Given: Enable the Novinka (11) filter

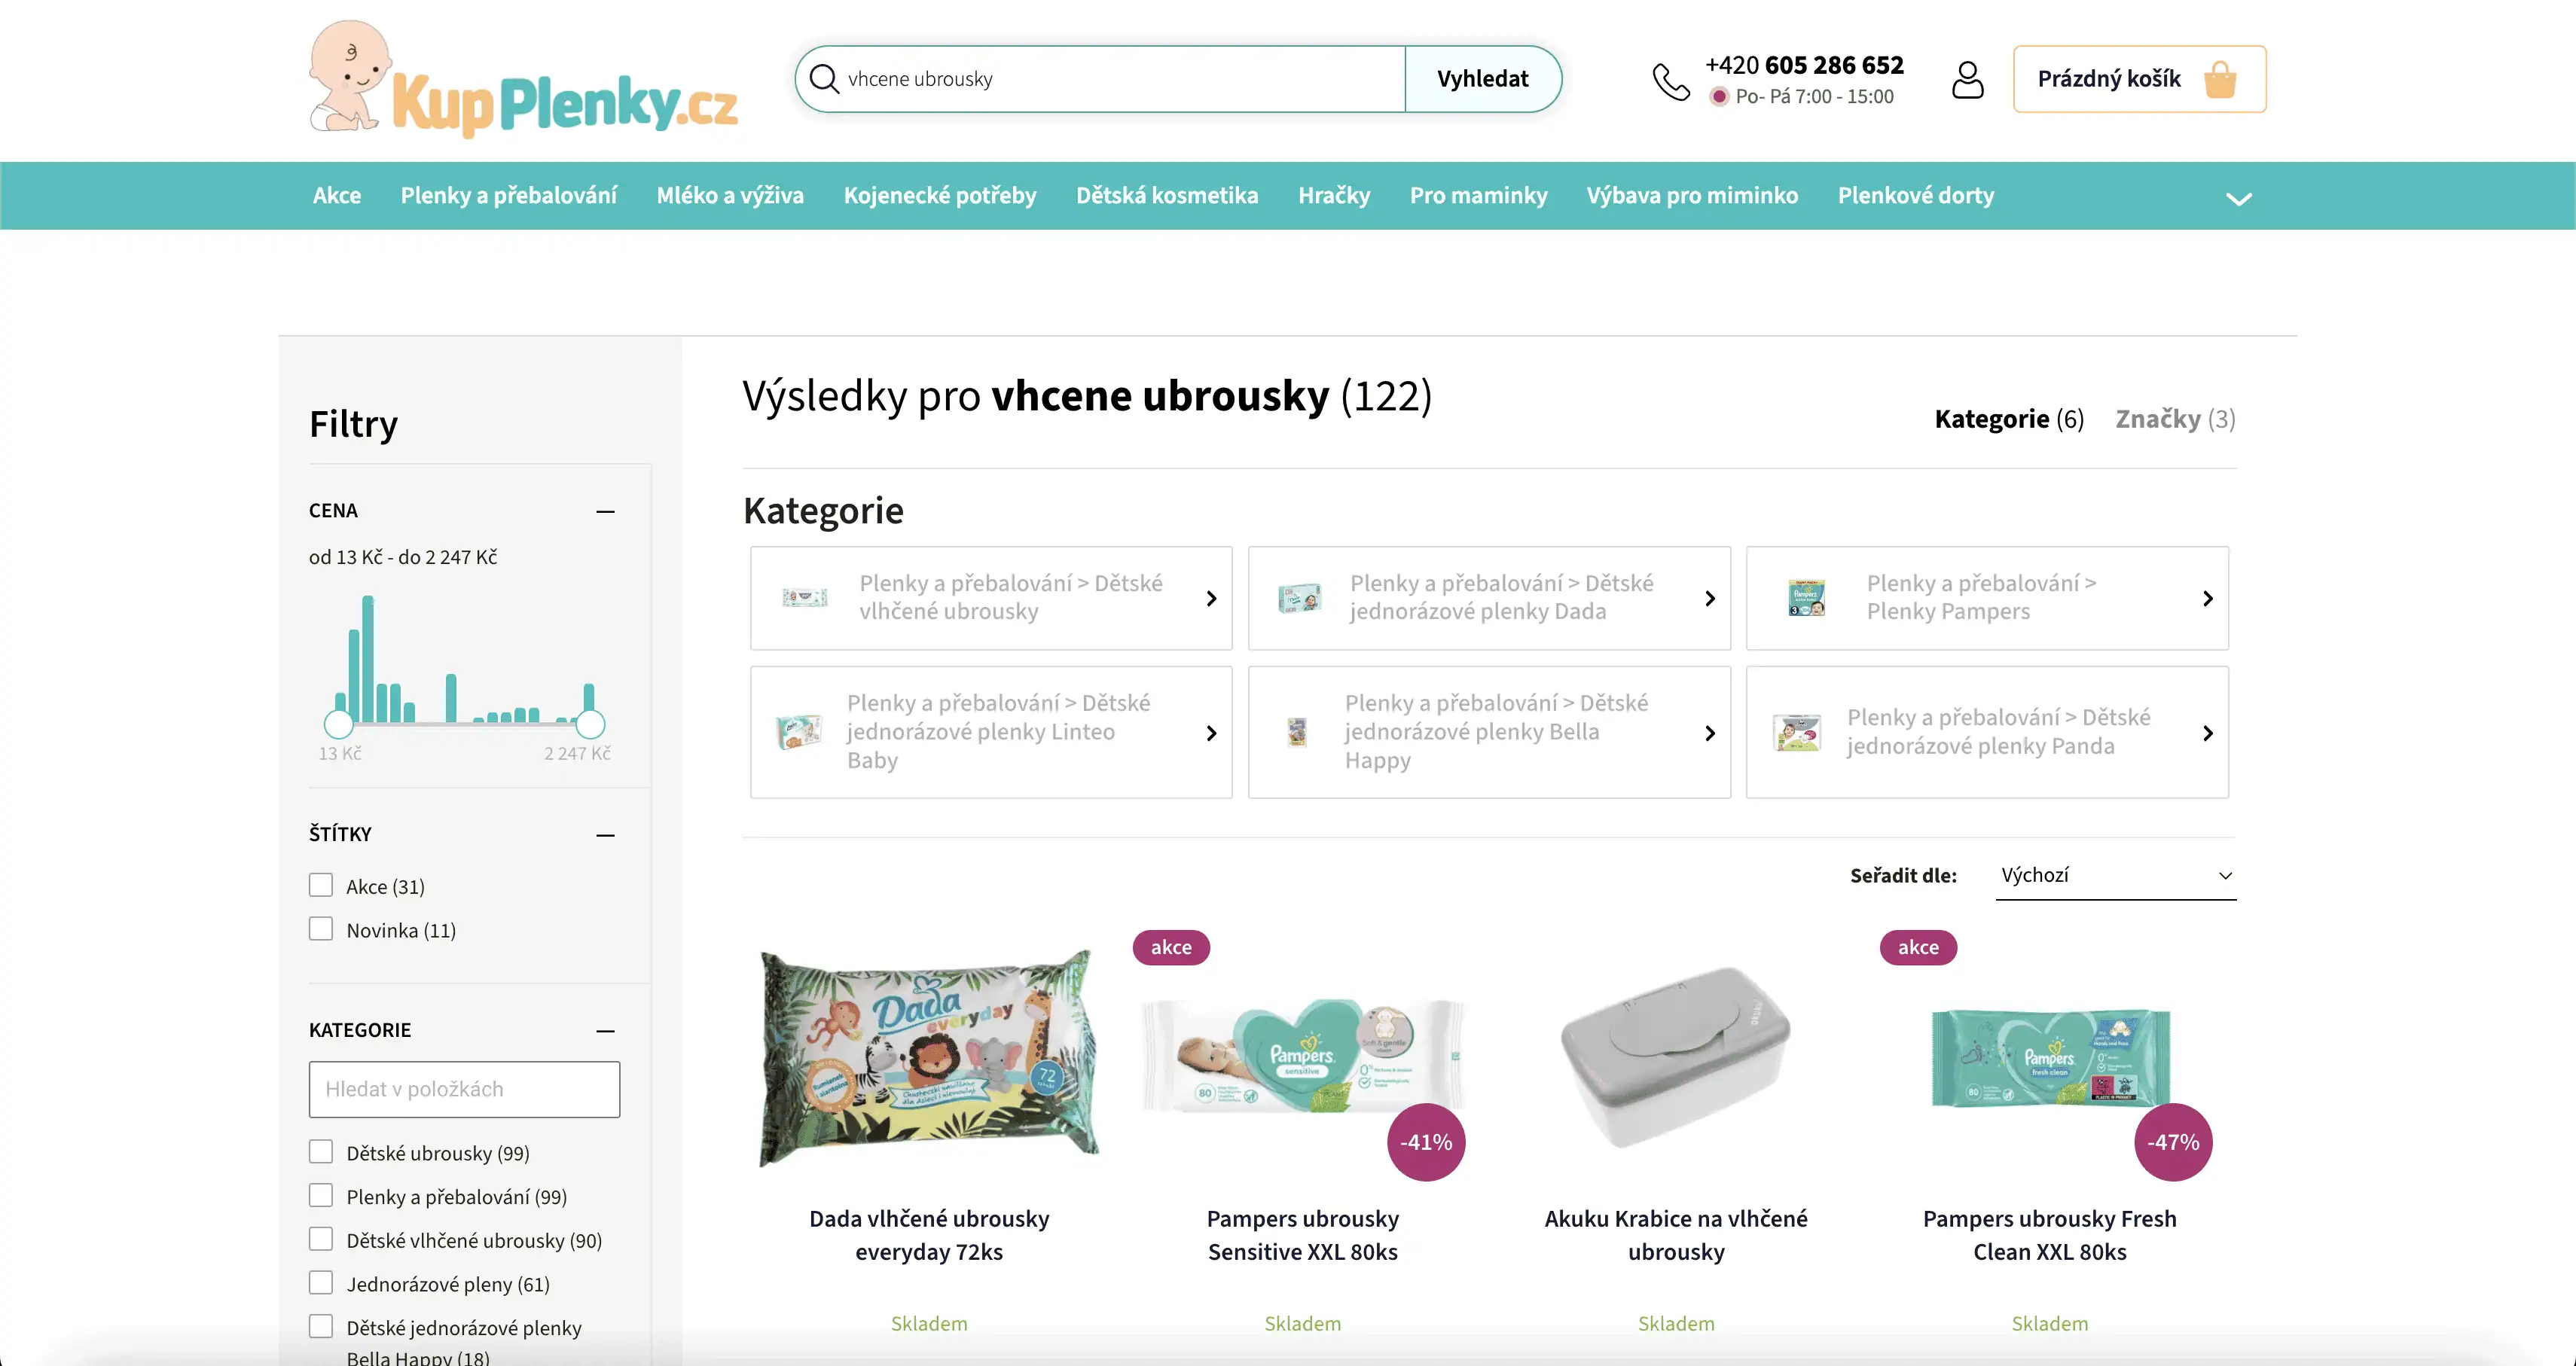Looking at the screenshot, I should [321, 929].
